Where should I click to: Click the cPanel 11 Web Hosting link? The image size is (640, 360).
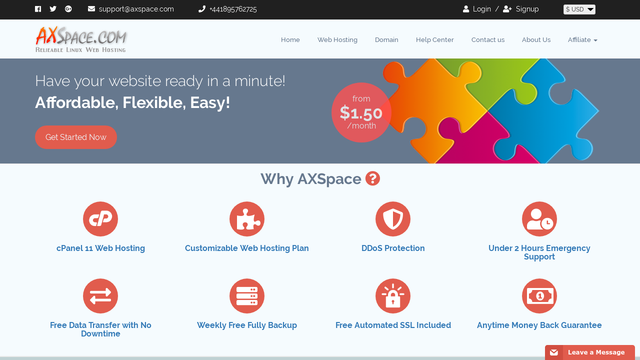tap(100, 248)
